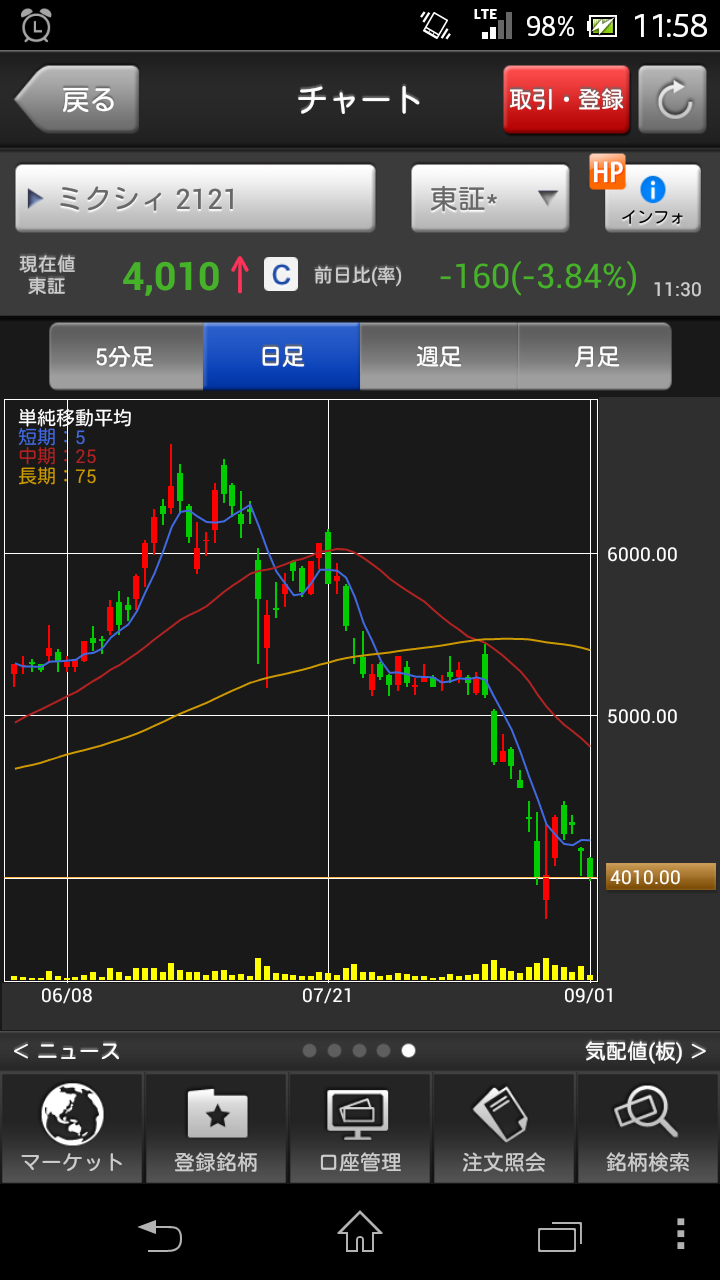Switch to the 月足 monthly tab
Viewport: 720px width, 1280px height.
(595, 356)
